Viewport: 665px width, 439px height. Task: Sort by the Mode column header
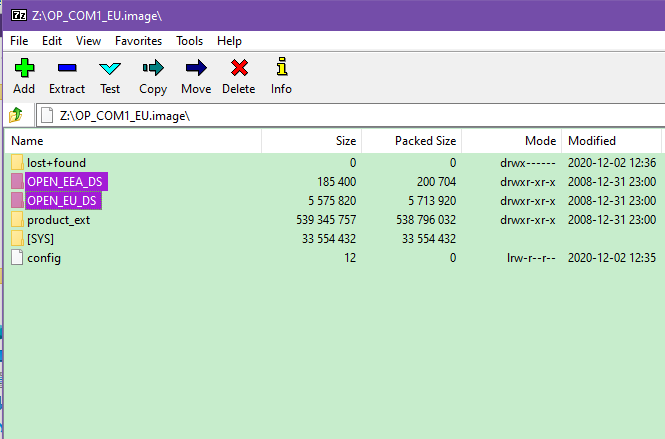tap(512, 141)
